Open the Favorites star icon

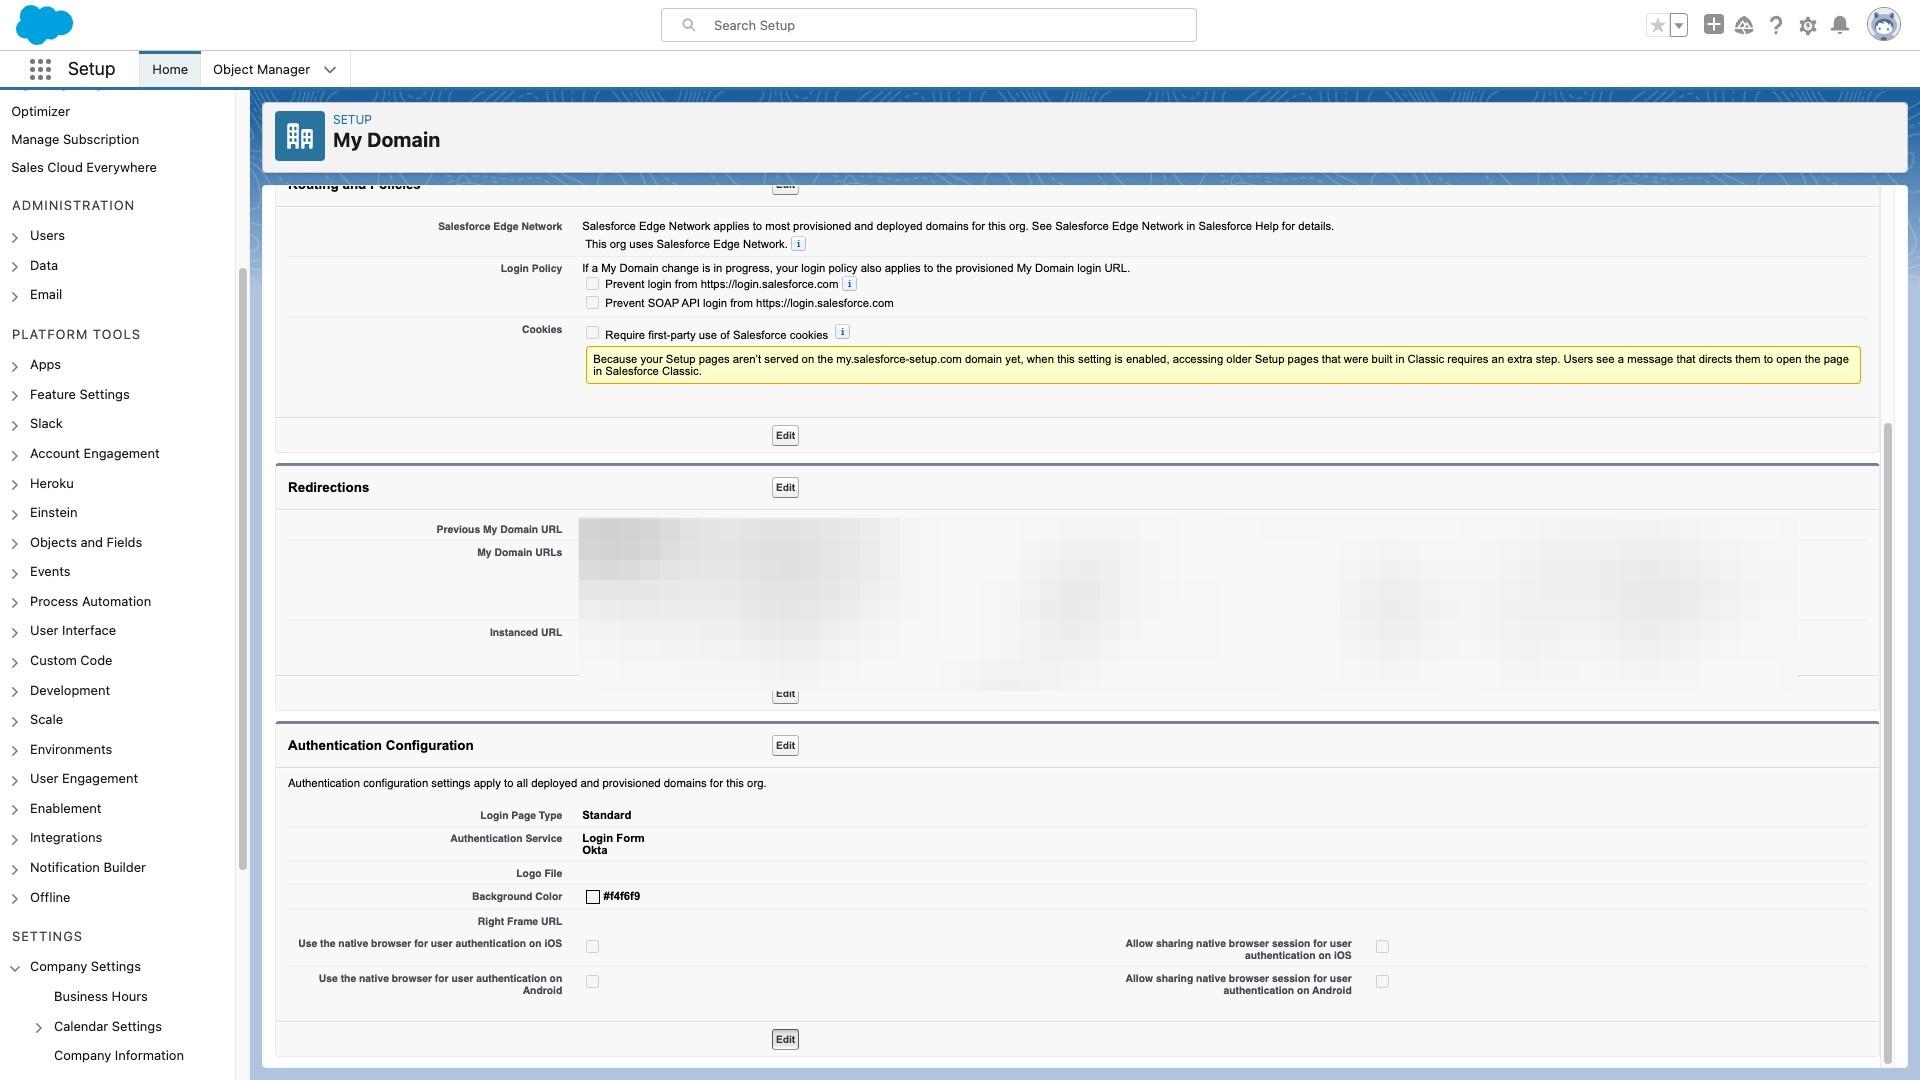[1657, 25]
